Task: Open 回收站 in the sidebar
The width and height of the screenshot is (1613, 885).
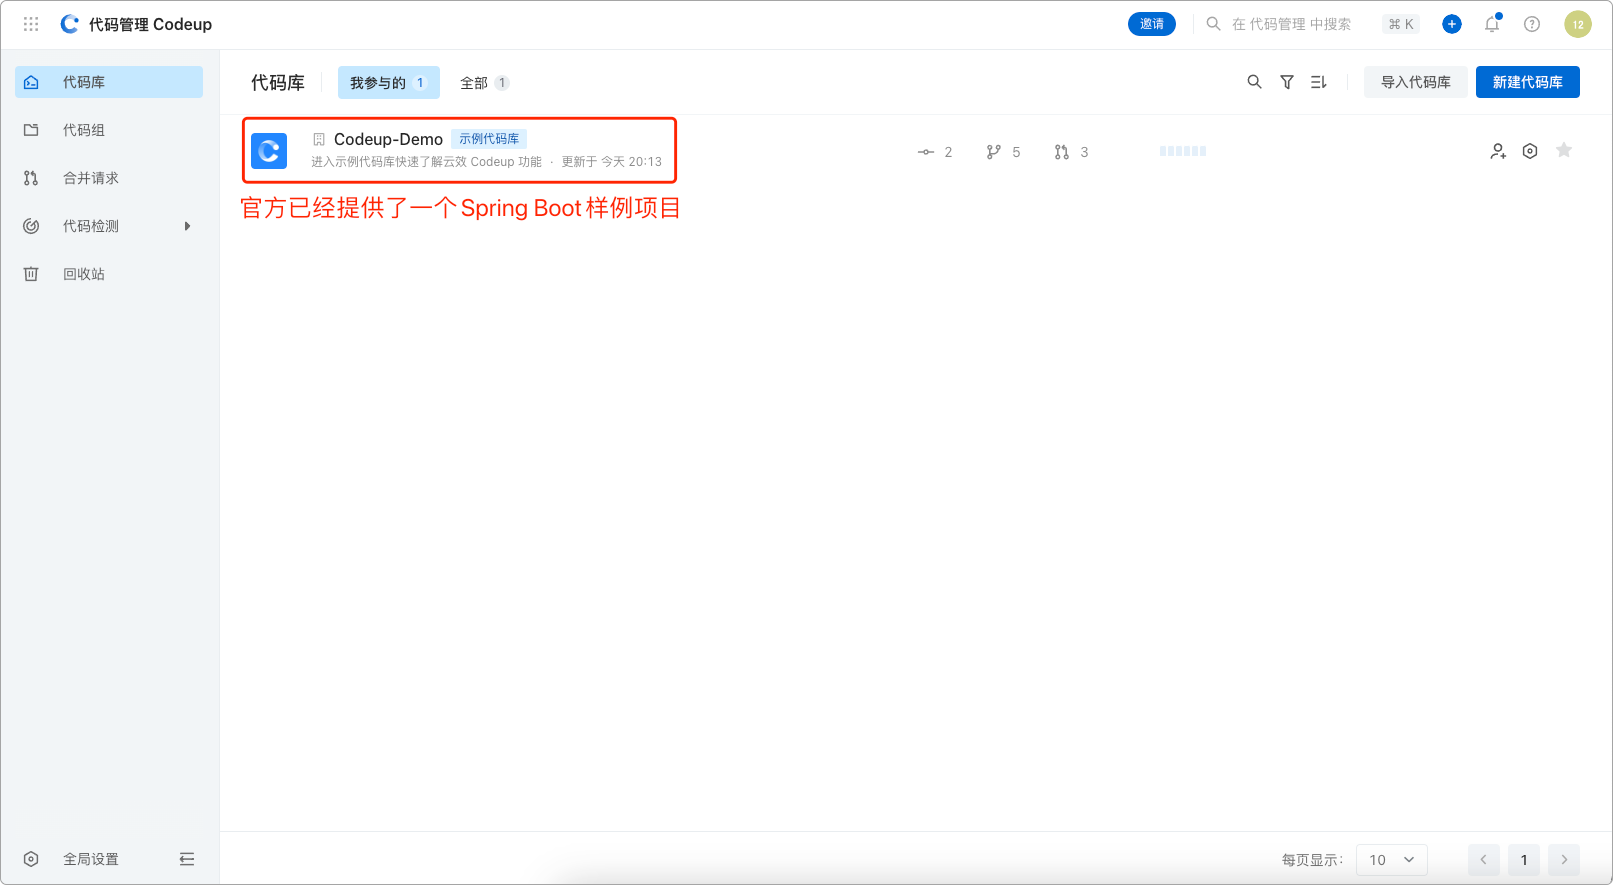Action: 109,274
